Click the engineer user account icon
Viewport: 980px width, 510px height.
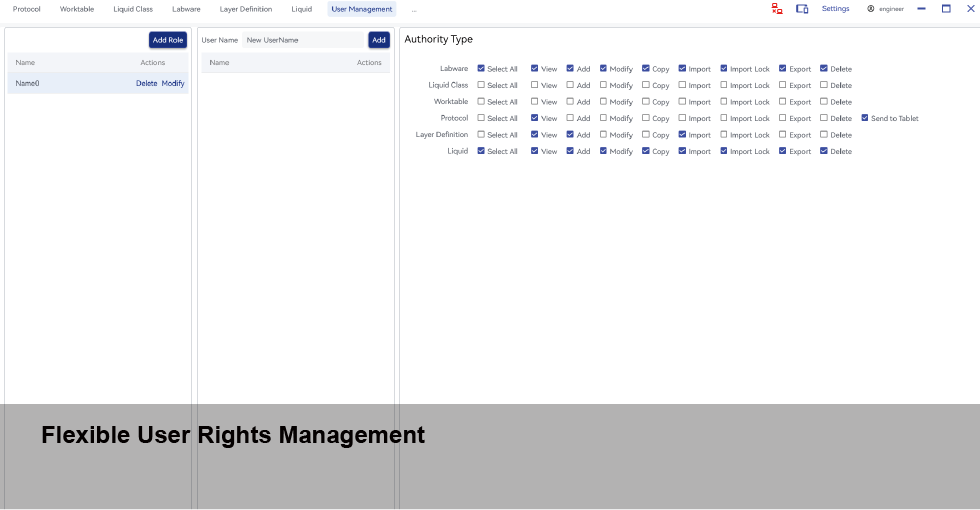coord(871,9)
